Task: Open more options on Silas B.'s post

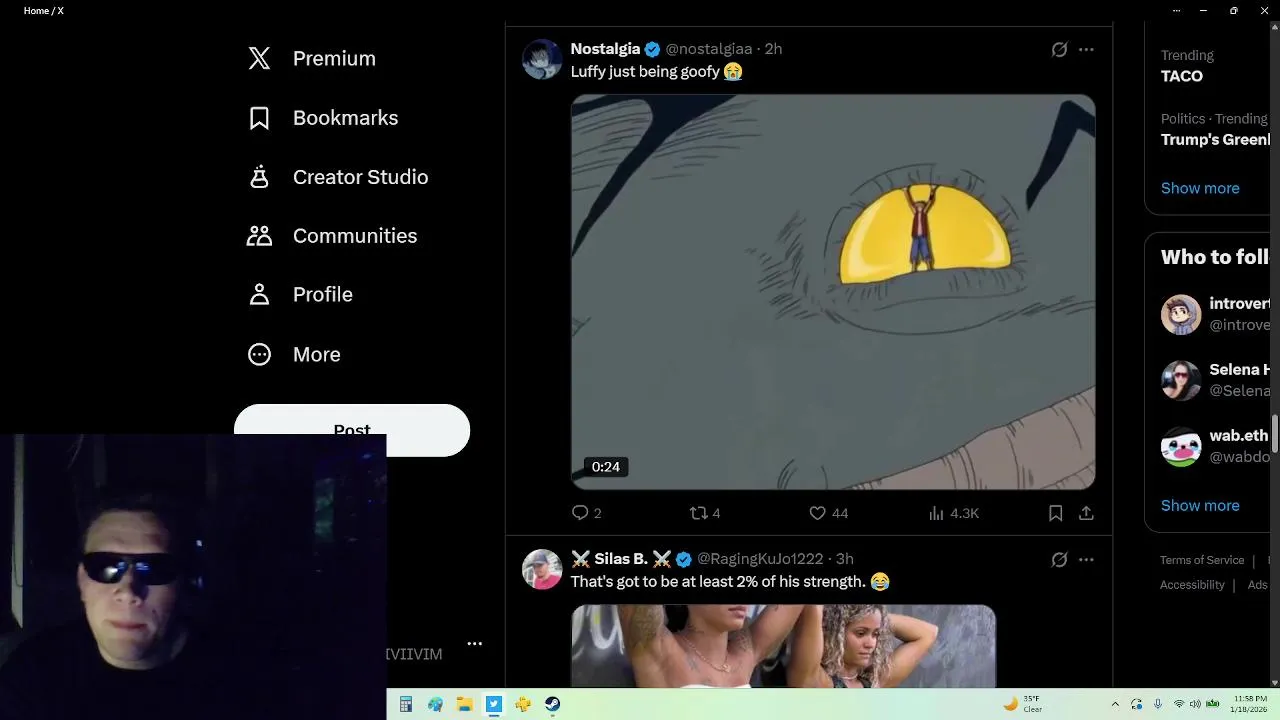Action: [1086, 559]
